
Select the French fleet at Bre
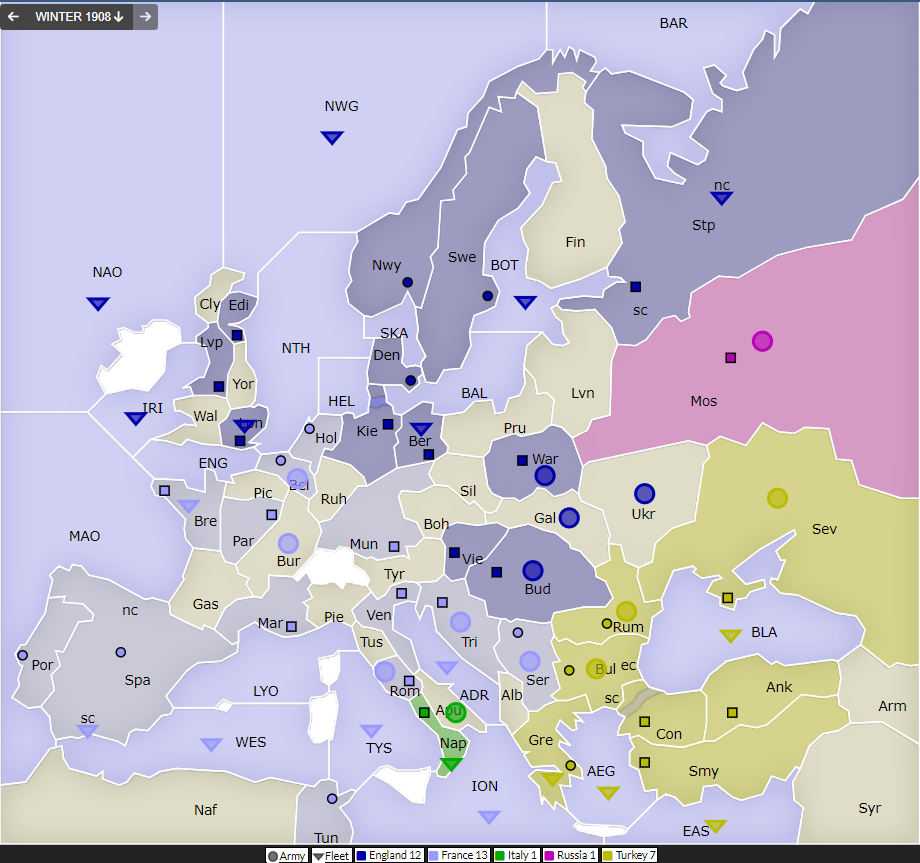[188, 506]
